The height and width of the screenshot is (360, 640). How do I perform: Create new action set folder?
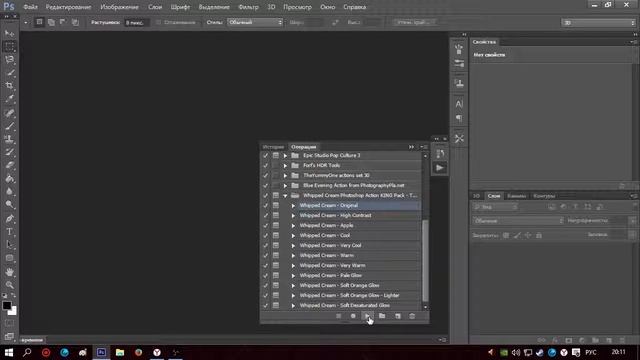point(382,316)
